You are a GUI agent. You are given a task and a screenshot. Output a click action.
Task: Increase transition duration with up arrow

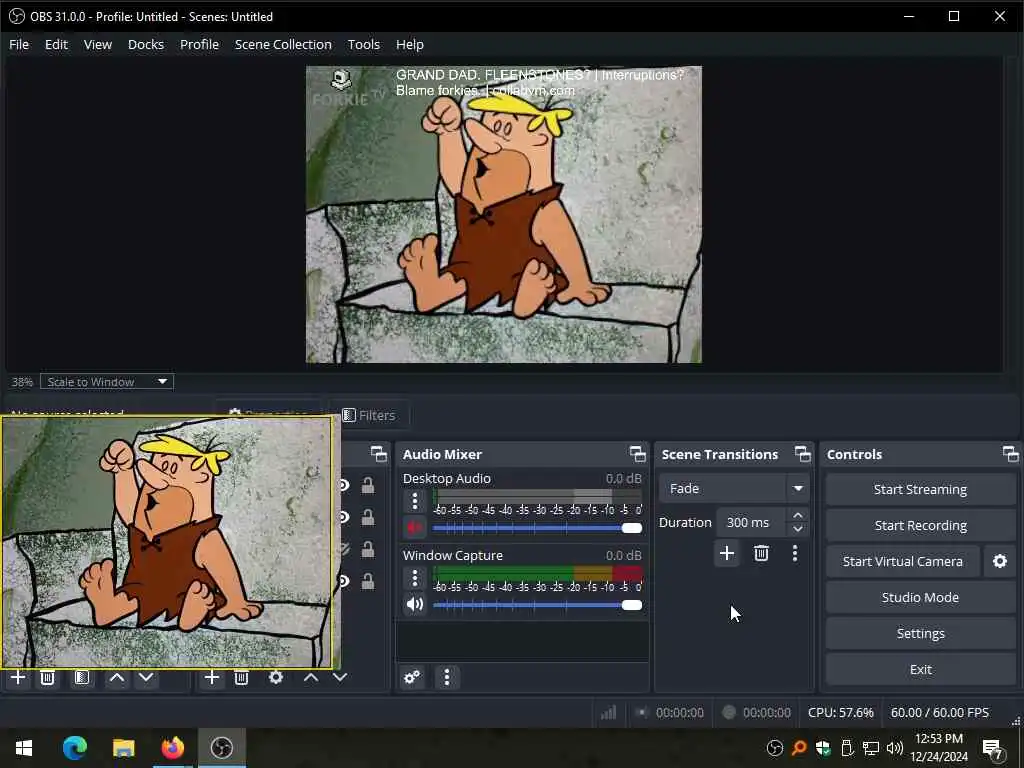[797, 515]
